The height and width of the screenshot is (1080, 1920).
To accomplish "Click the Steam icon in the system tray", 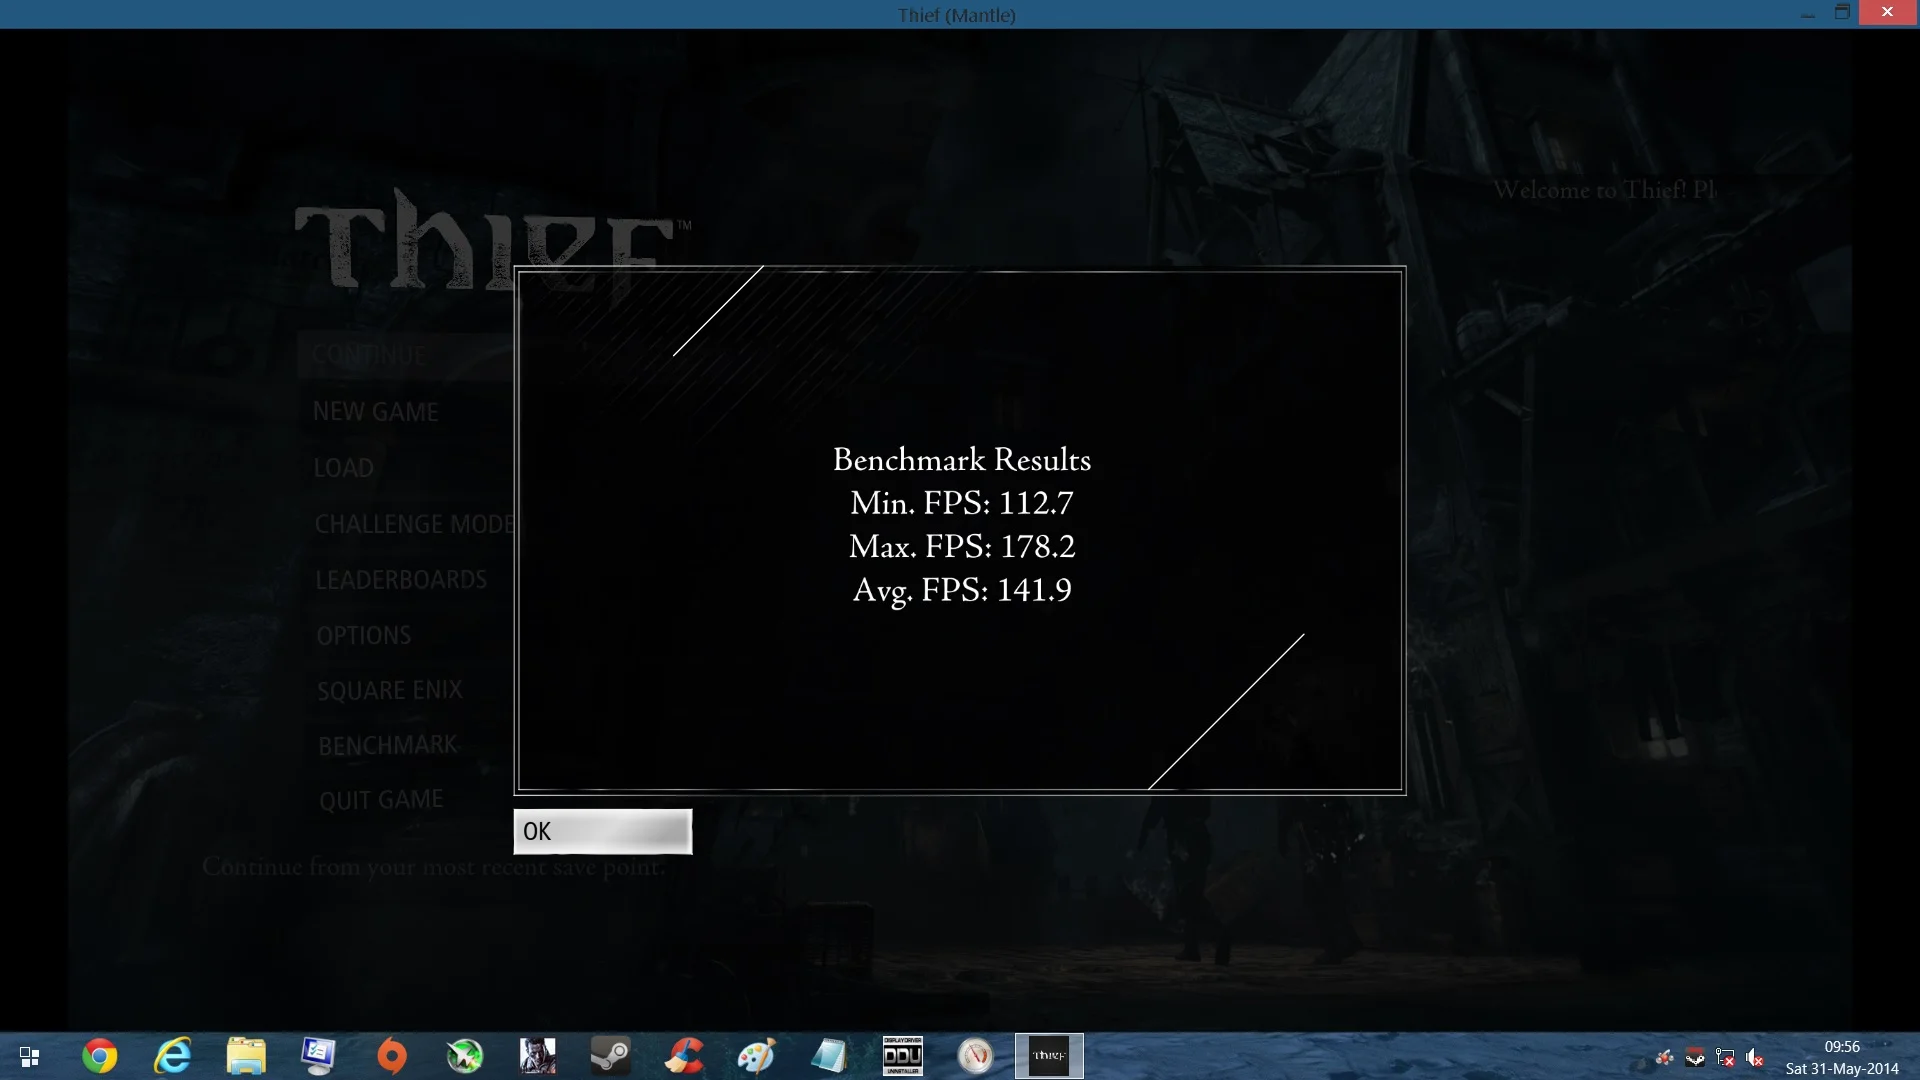I will pyautogui.click(x=1695, y=1057).
